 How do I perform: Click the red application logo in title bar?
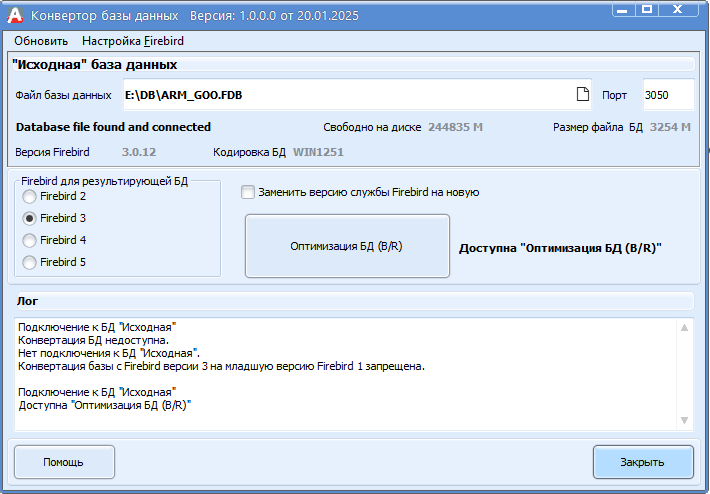pos(15,15)
